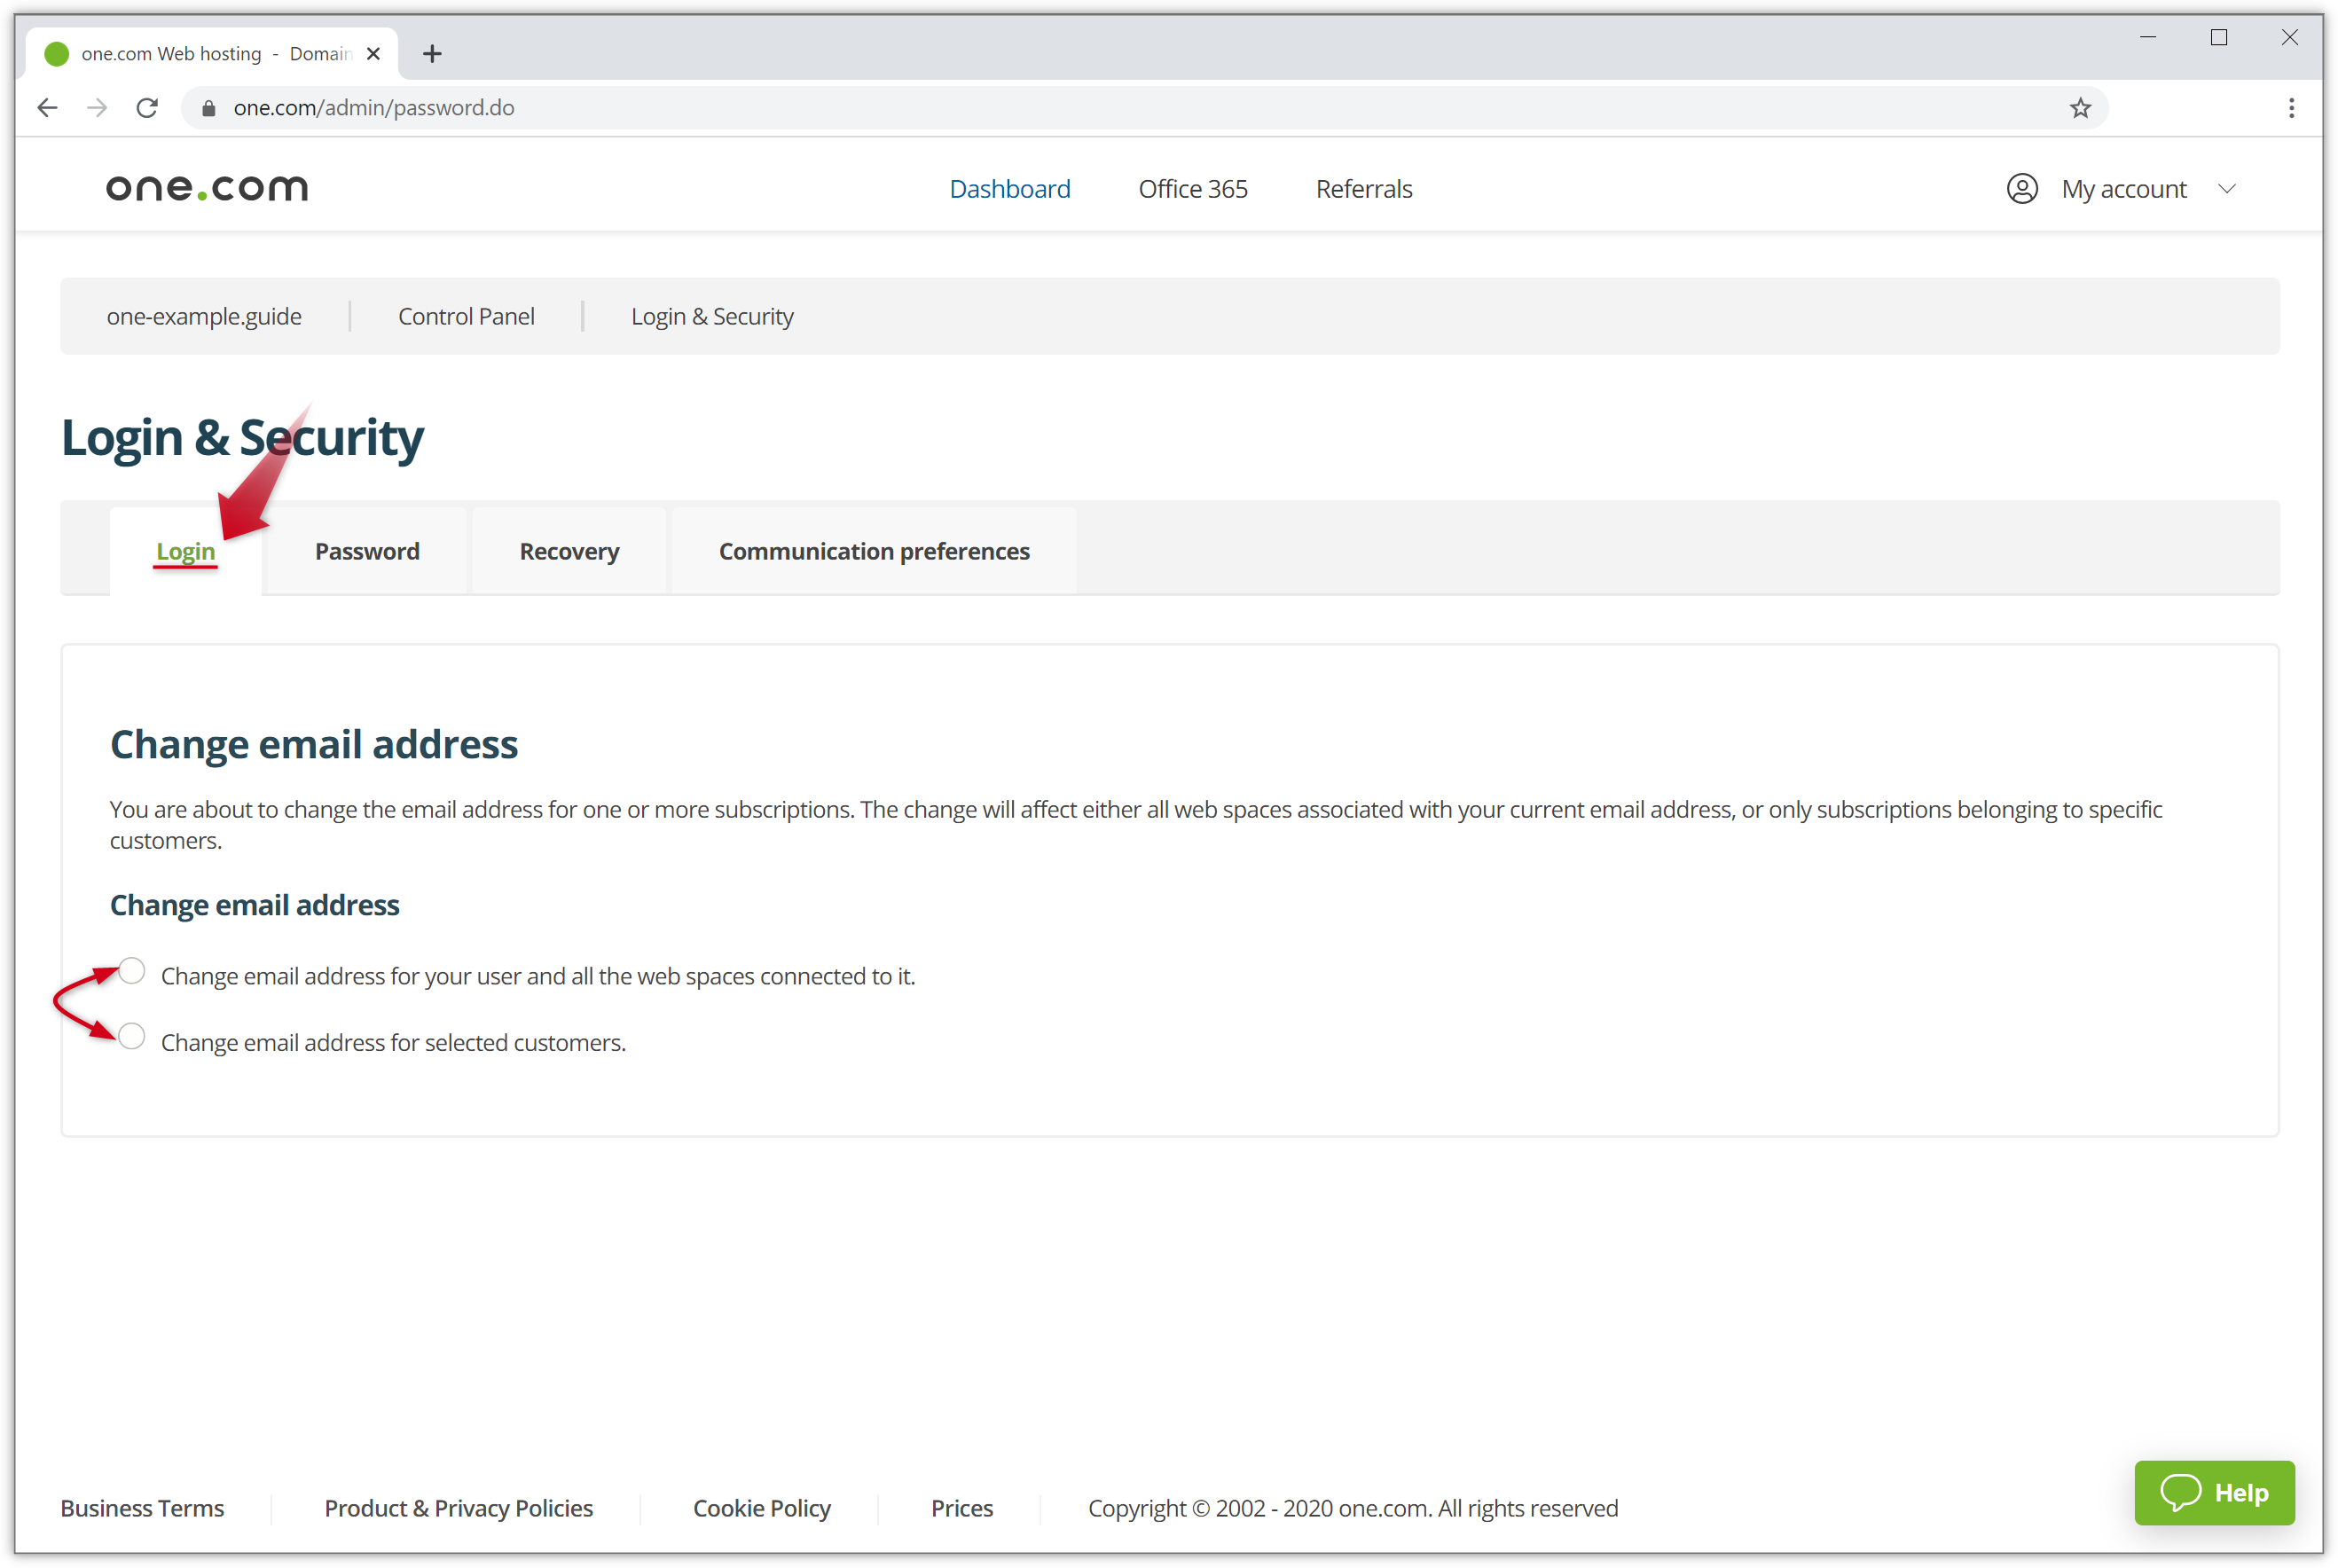Select the radio button for selected customers
The width and height of the screenshot is (2338, 1568).
pos(133,1041)
